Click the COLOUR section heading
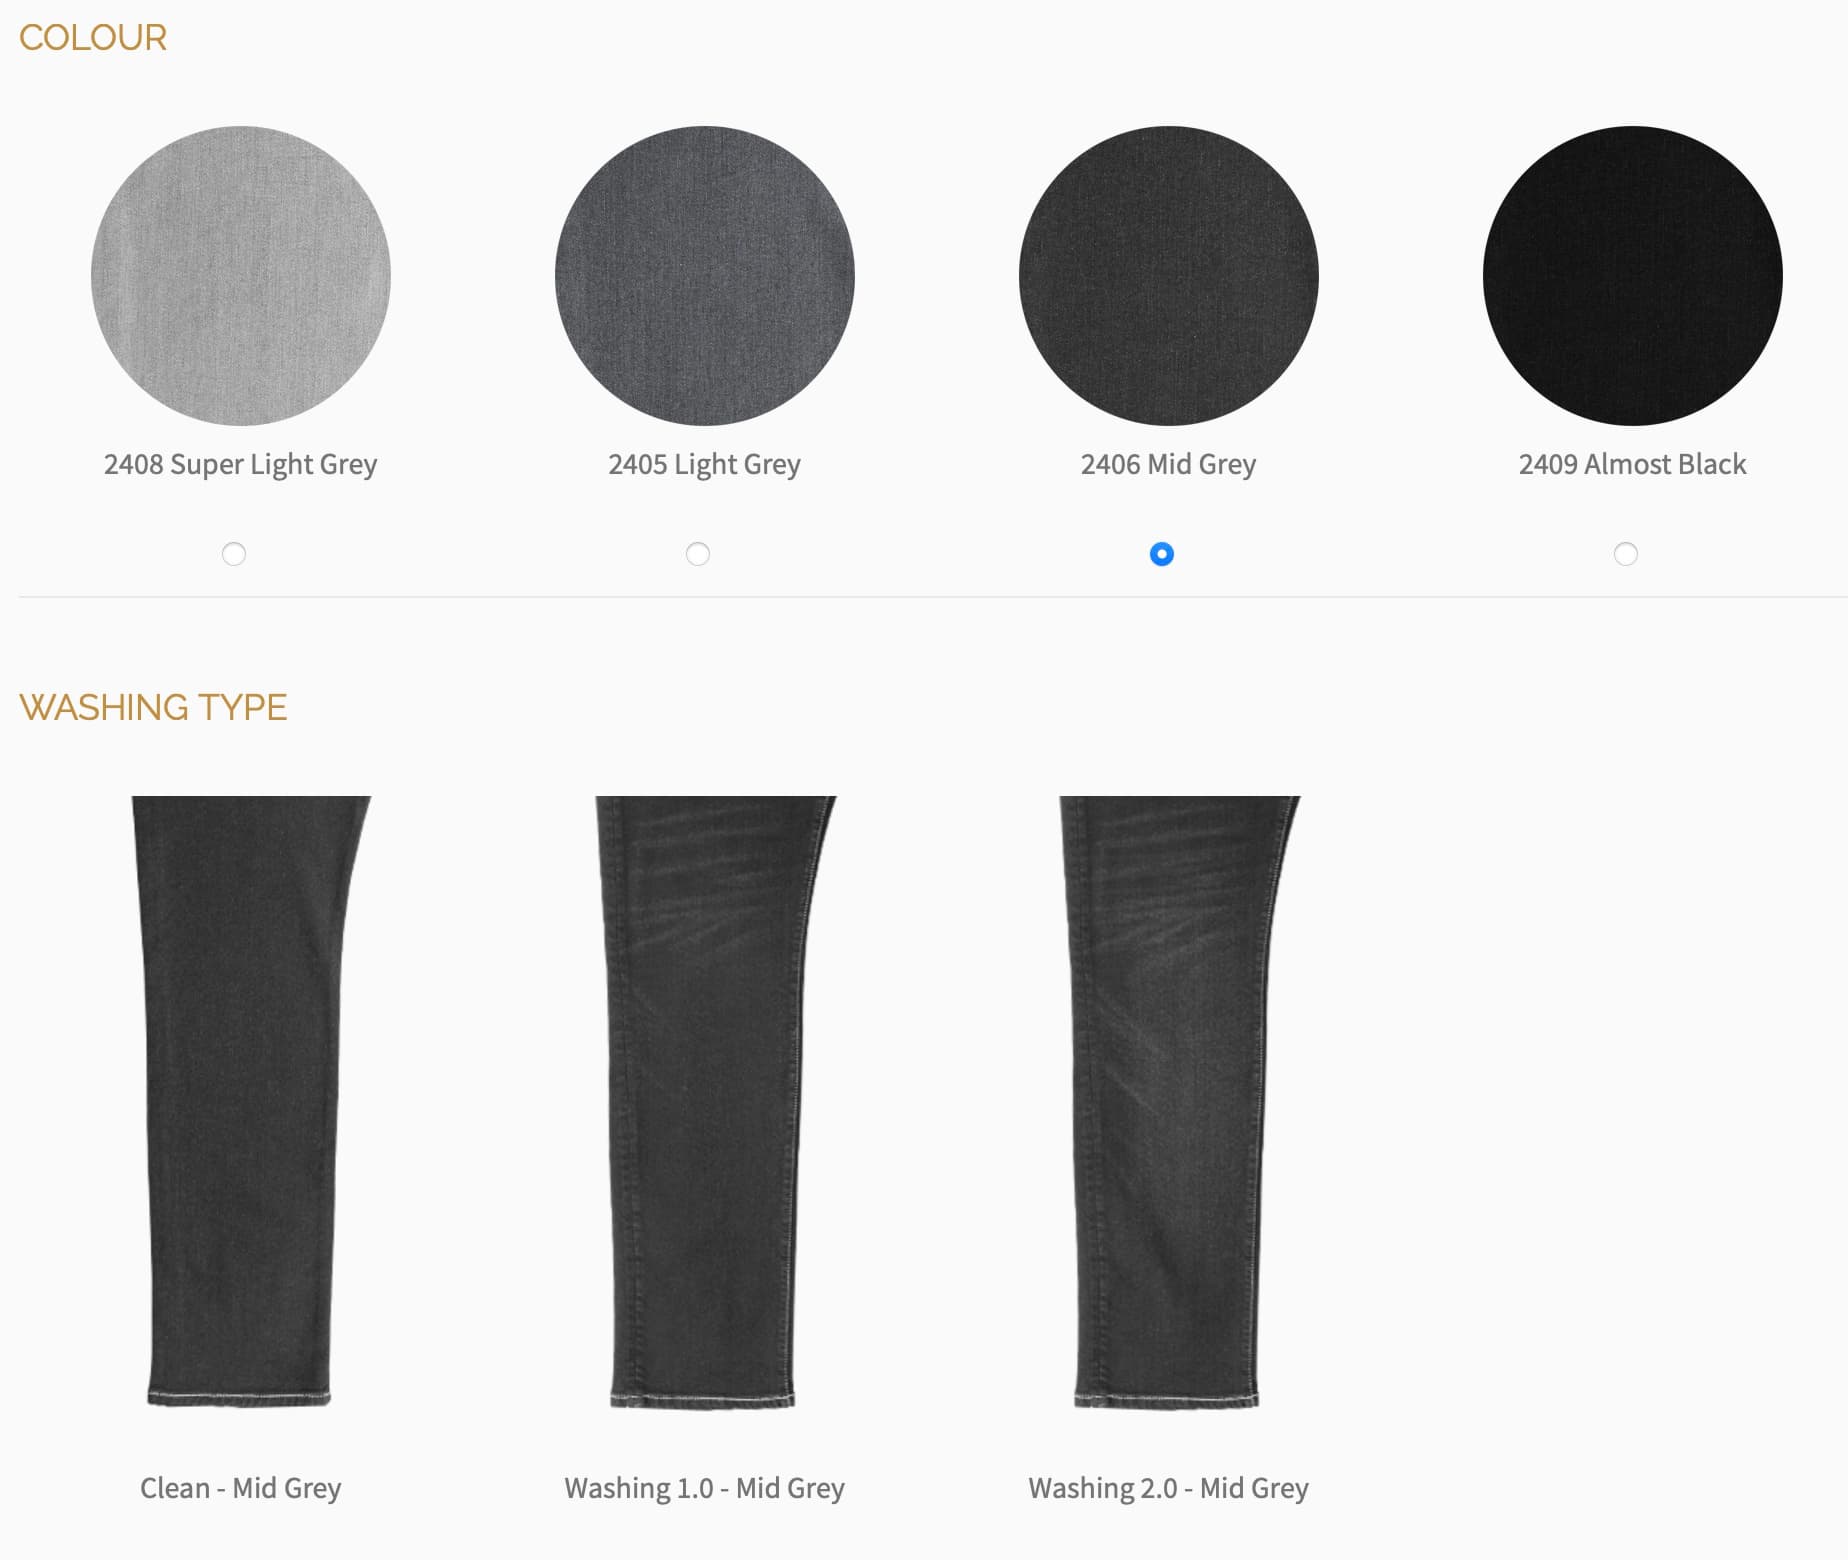This screenshot has width=1848, height=1560. pos(93,38)
